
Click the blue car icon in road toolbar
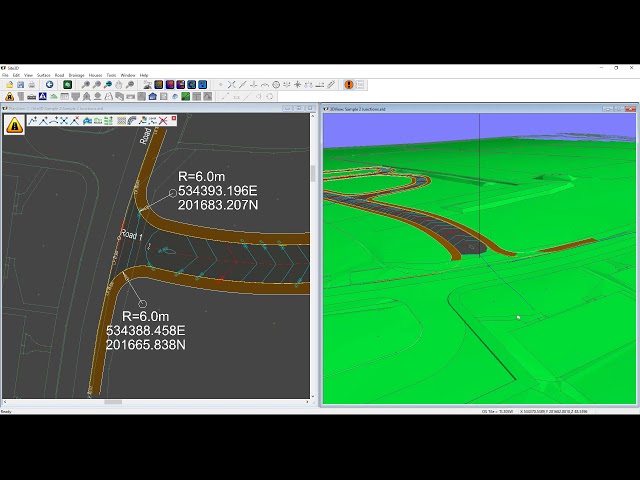[87, 120]
